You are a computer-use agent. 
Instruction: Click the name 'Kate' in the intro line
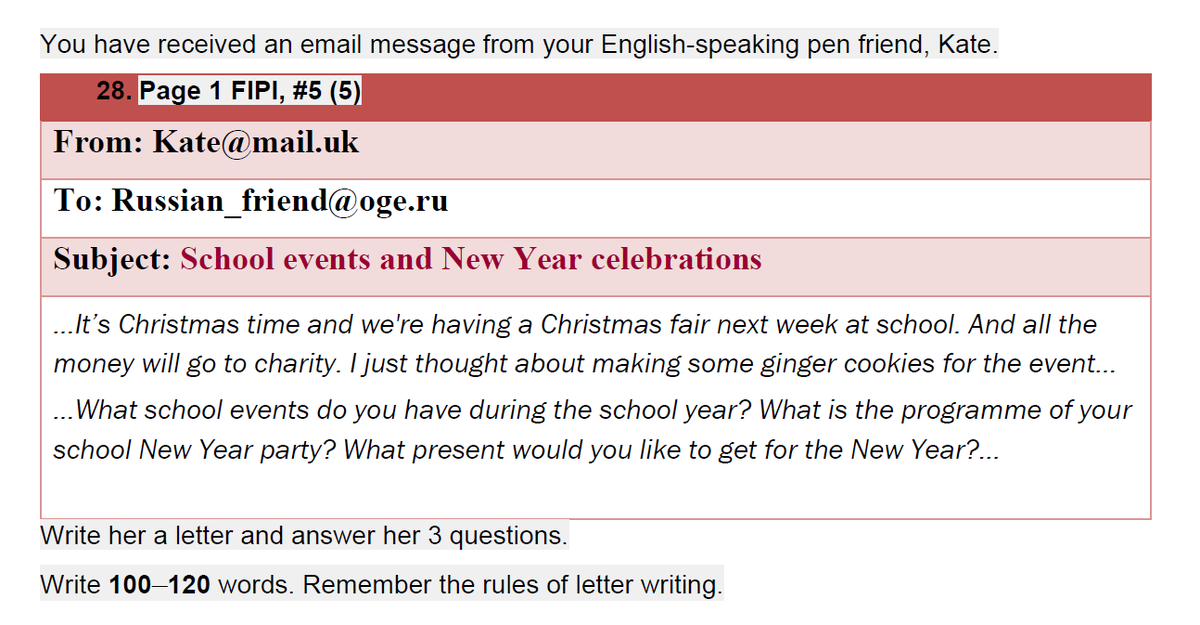tap(964, 45)
